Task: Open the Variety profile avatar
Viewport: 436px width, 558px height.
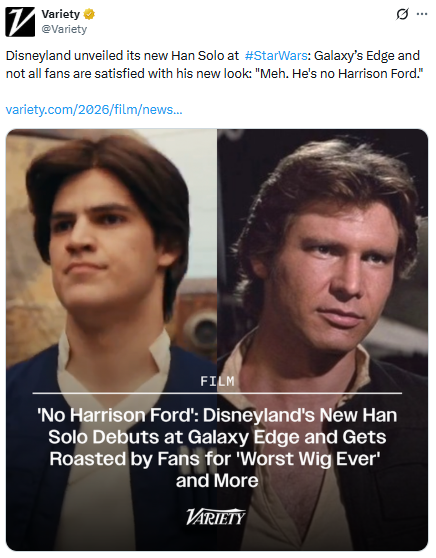Action: click(20, 22)
